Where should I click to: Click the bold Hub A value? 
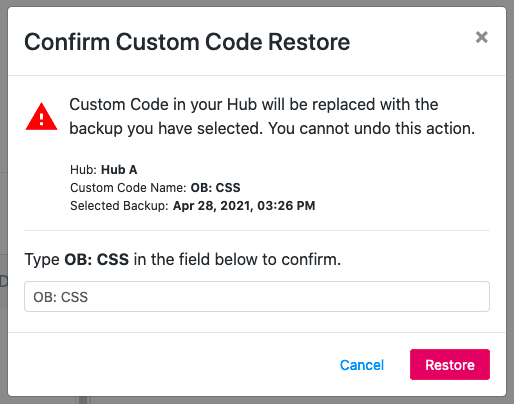pyautogui.click(x=119, y=170)
